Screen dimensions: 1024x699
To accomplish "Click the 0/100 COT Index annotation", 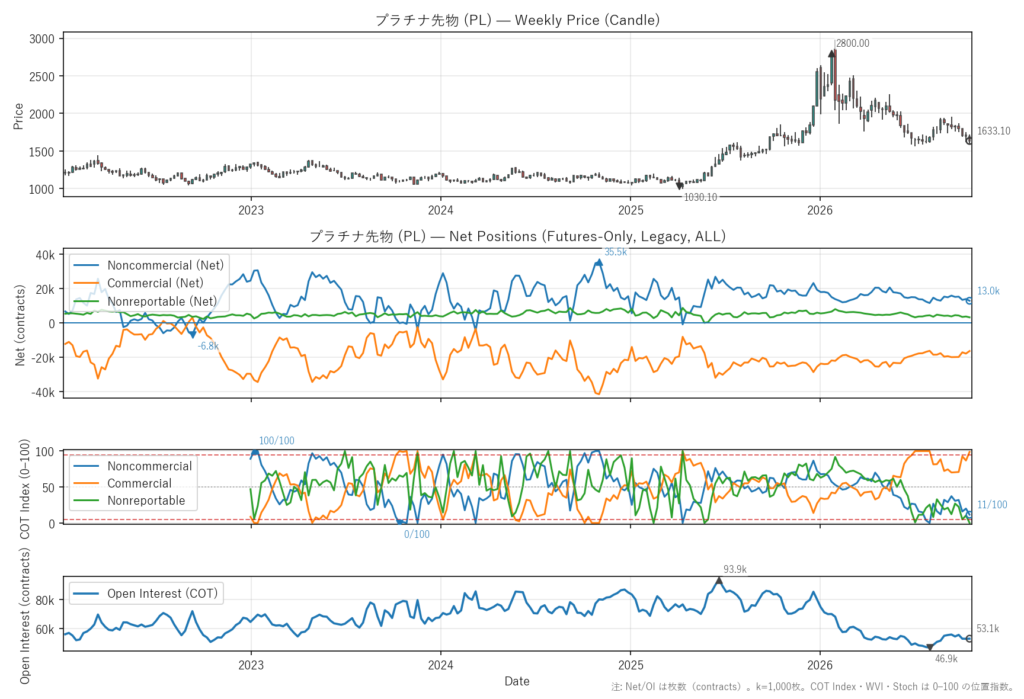I will [x=417, y=534].
